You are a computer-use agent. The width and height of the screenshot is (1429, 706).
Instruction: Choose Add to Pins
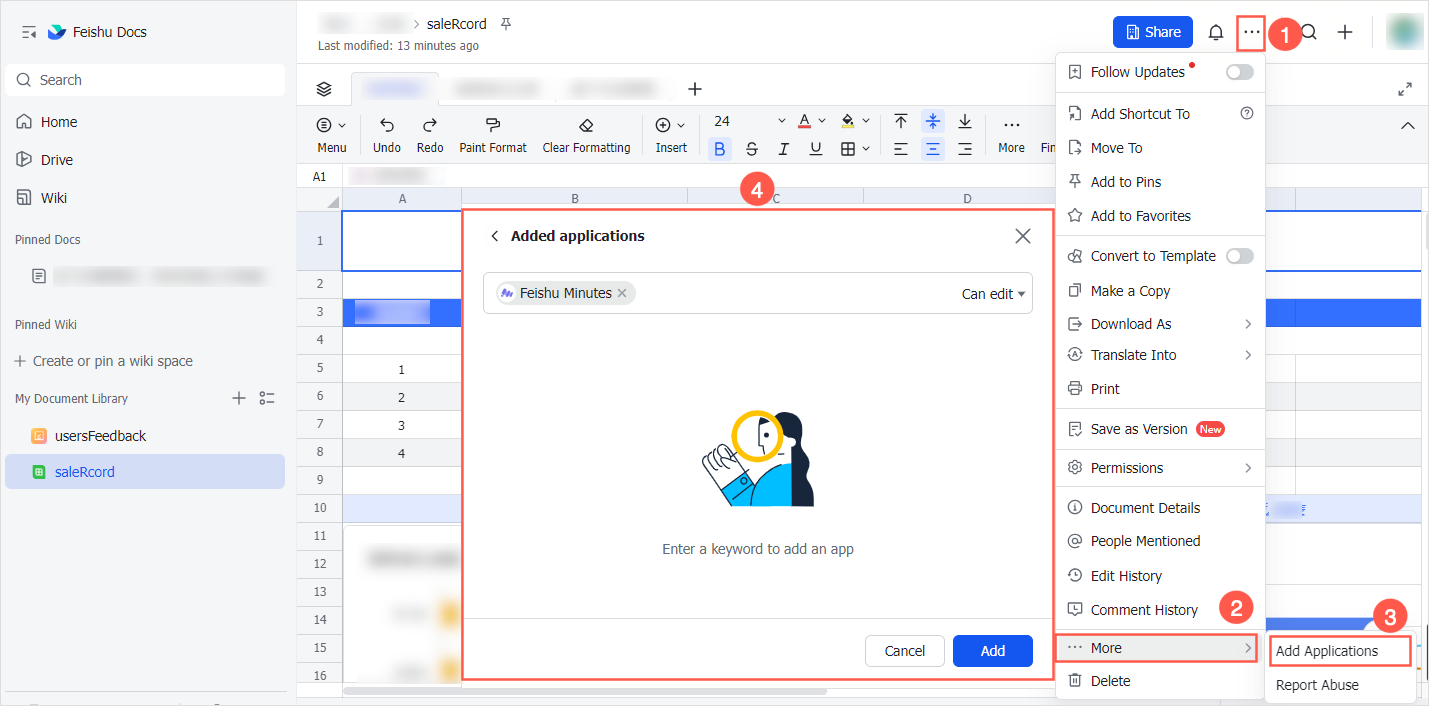tap(1160, 182)
